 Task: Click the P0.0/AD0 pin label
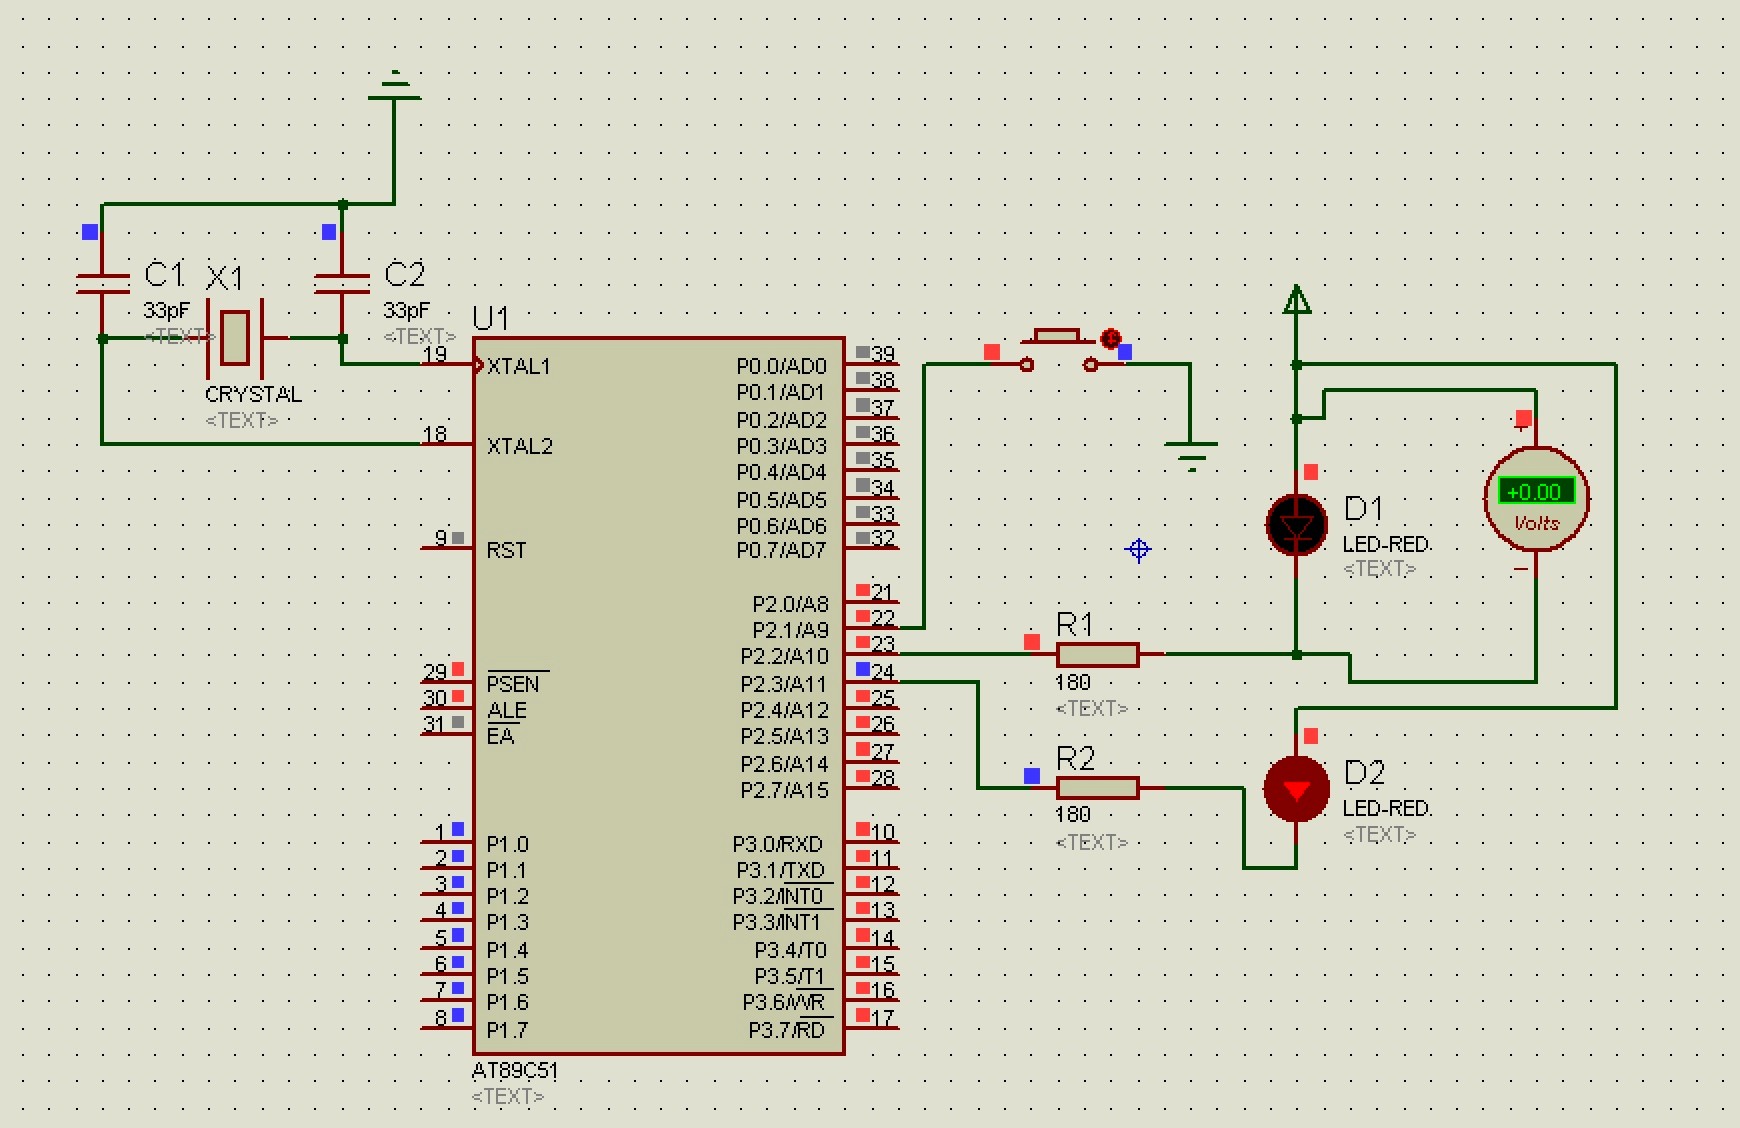pos(781,367)
